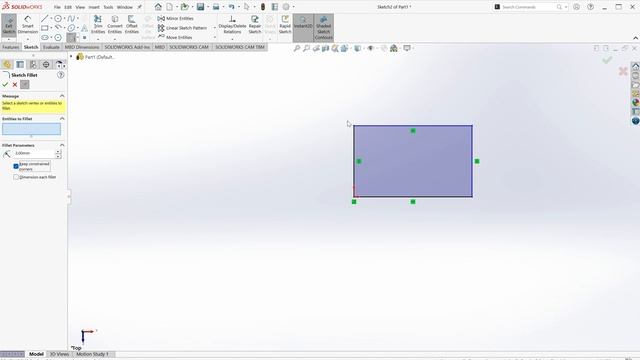640x360 pixels.
Task: Click the Home icon in the title toolbar
Action: click(x=158, y=7)
